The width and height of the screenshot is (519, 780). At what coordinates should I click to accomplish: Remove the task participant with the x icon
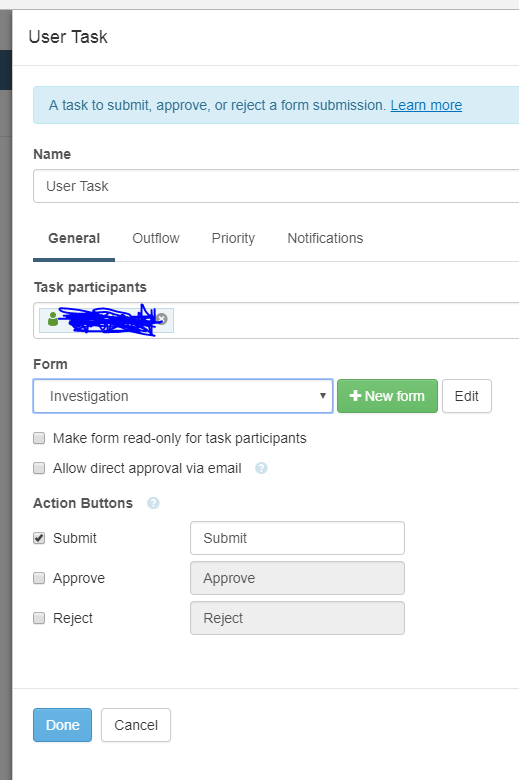tap(162, 319)
